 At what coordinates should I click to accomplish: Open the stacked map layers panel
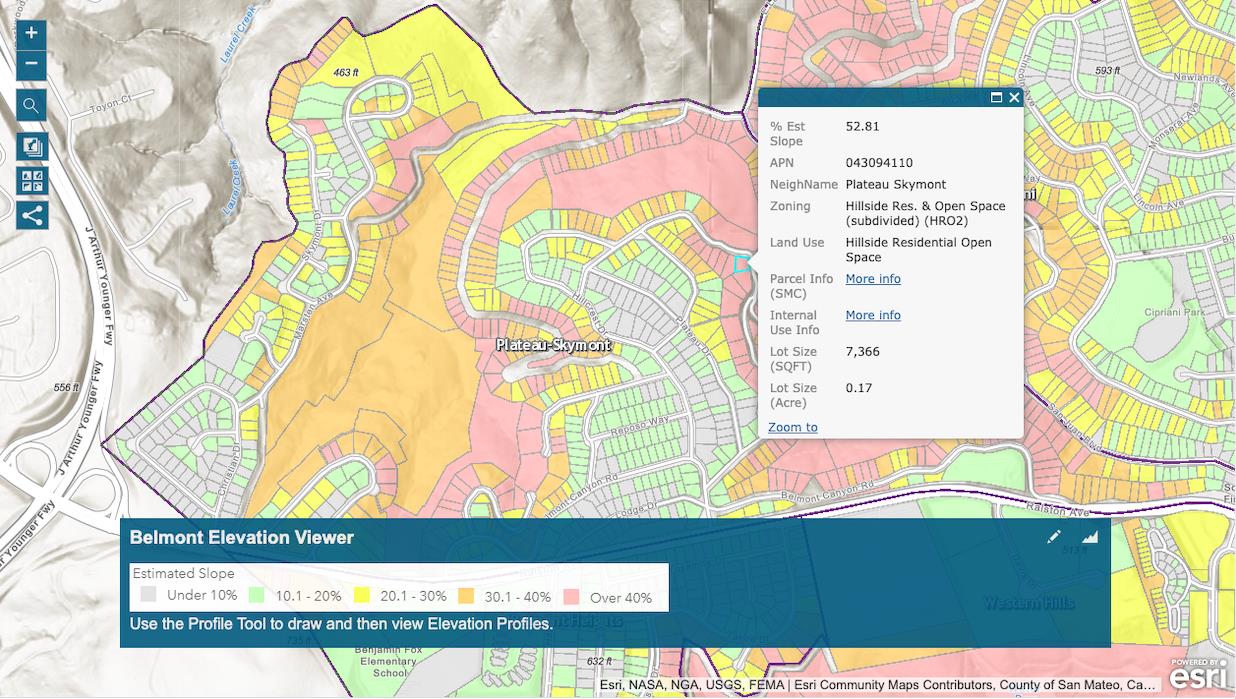point(32,147)
